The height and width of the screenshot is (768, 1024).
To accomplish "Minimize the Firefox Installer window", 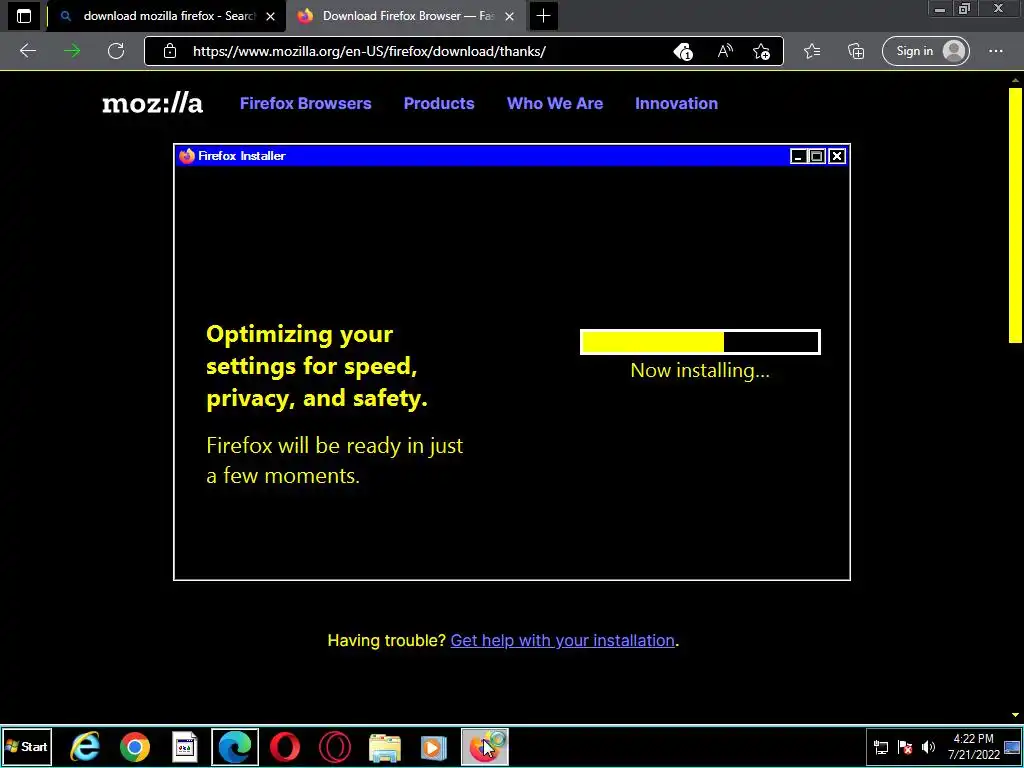I will coord(797,156).
